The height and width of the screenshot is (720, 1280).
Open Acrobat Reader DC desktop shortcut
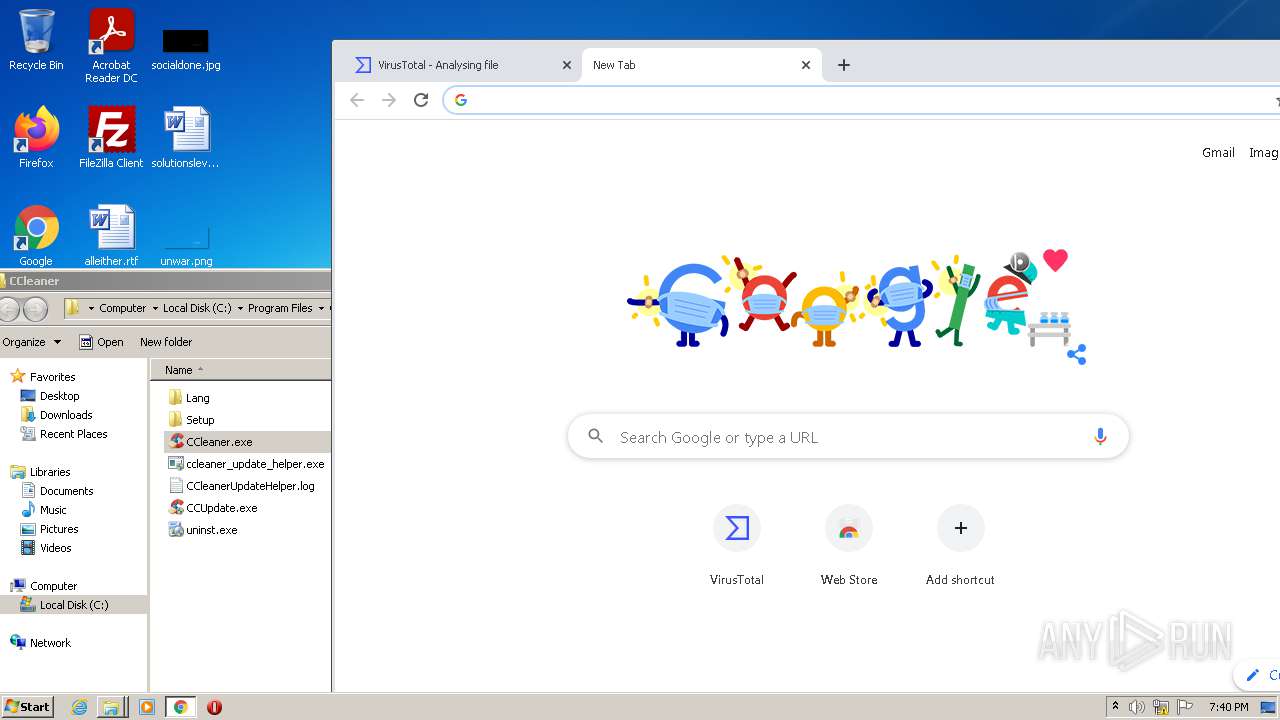111,45
